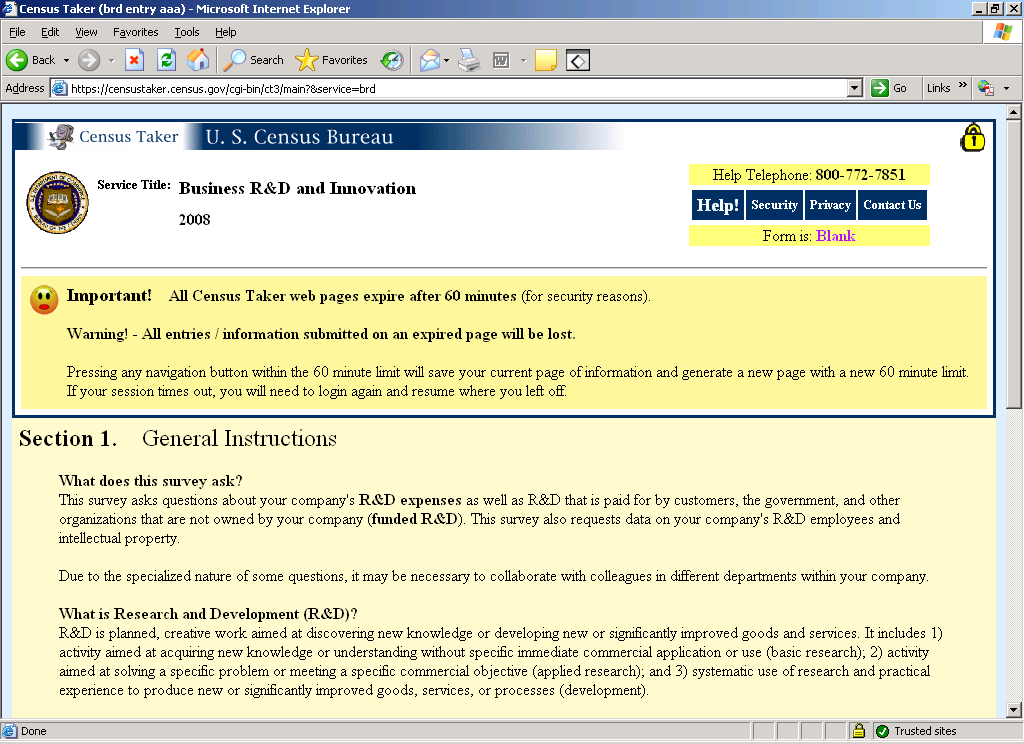This screenshot has height=744, width=1024.
Task: Open the Help menu
Action: tap(225, 32)
